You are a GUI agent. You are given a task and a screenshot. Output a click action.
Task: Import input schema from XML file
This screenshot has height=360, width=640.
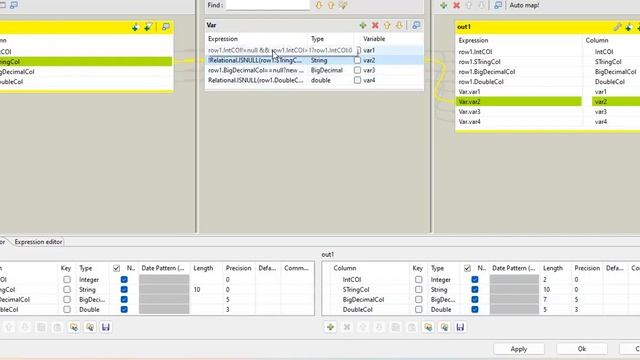tap(73, 327)
